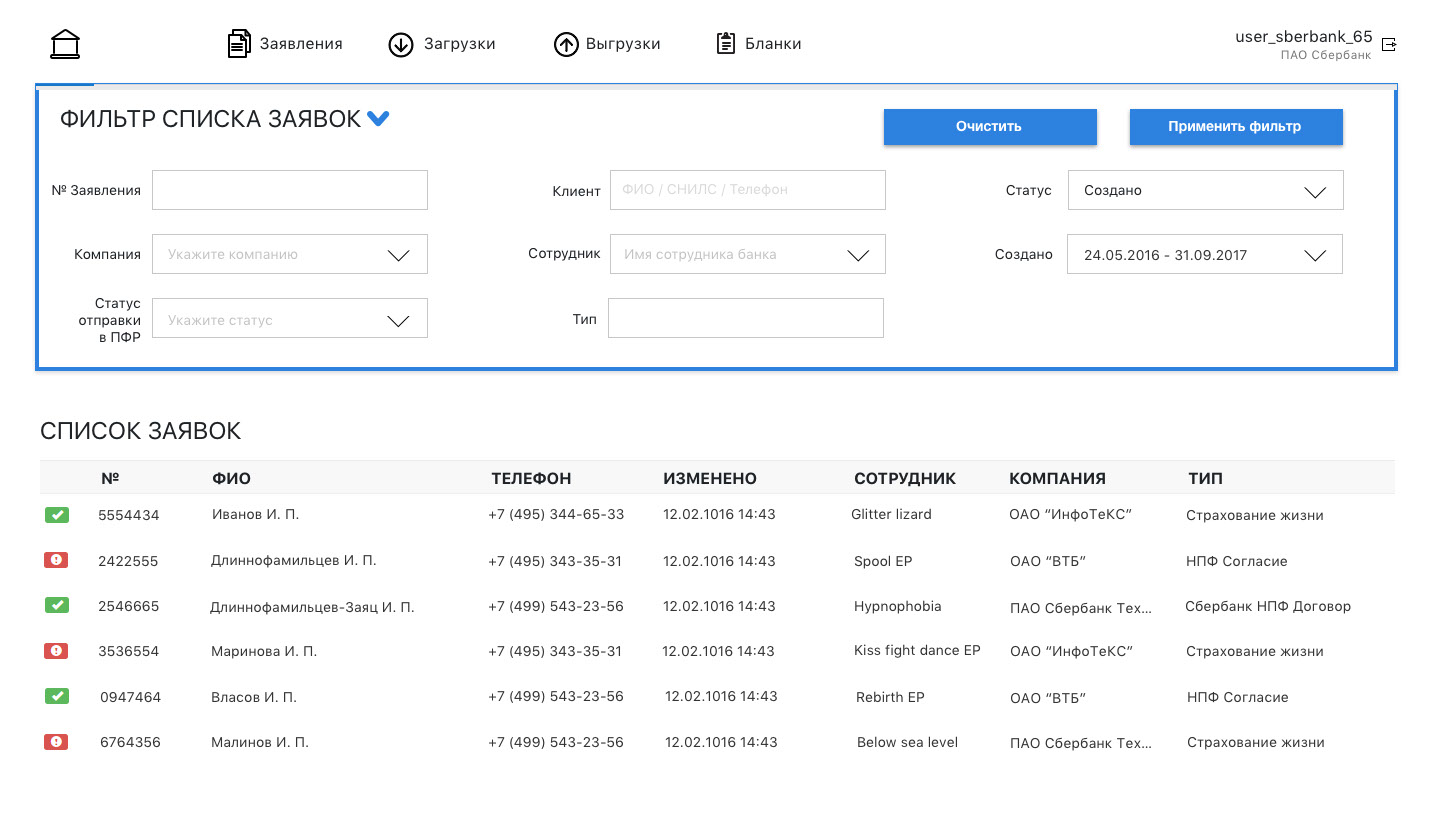Click the Загрузки download arrow icon
The height and width of the screenshot is (817, 1440).
(401, 44)
